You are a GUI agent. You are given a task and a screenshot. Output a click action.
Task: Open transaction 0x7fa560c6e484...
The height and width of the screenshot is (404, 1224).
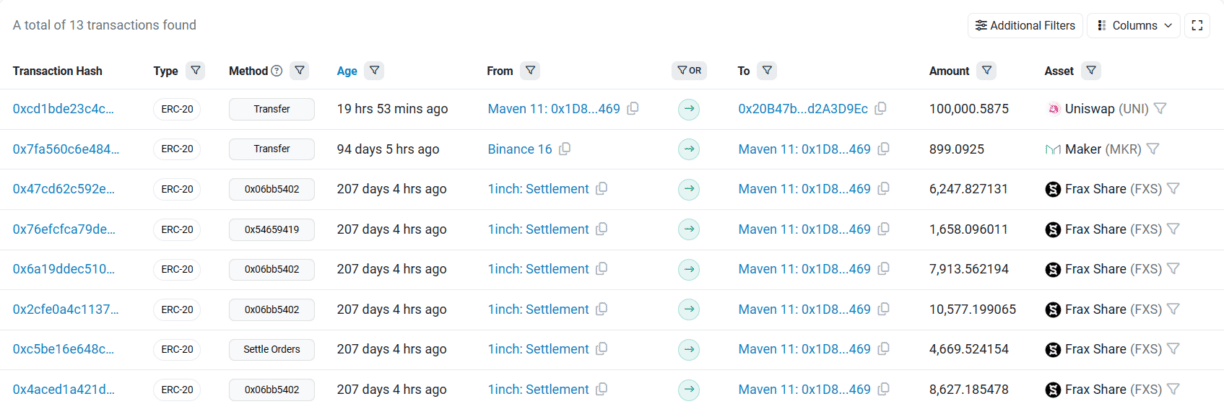65,149
